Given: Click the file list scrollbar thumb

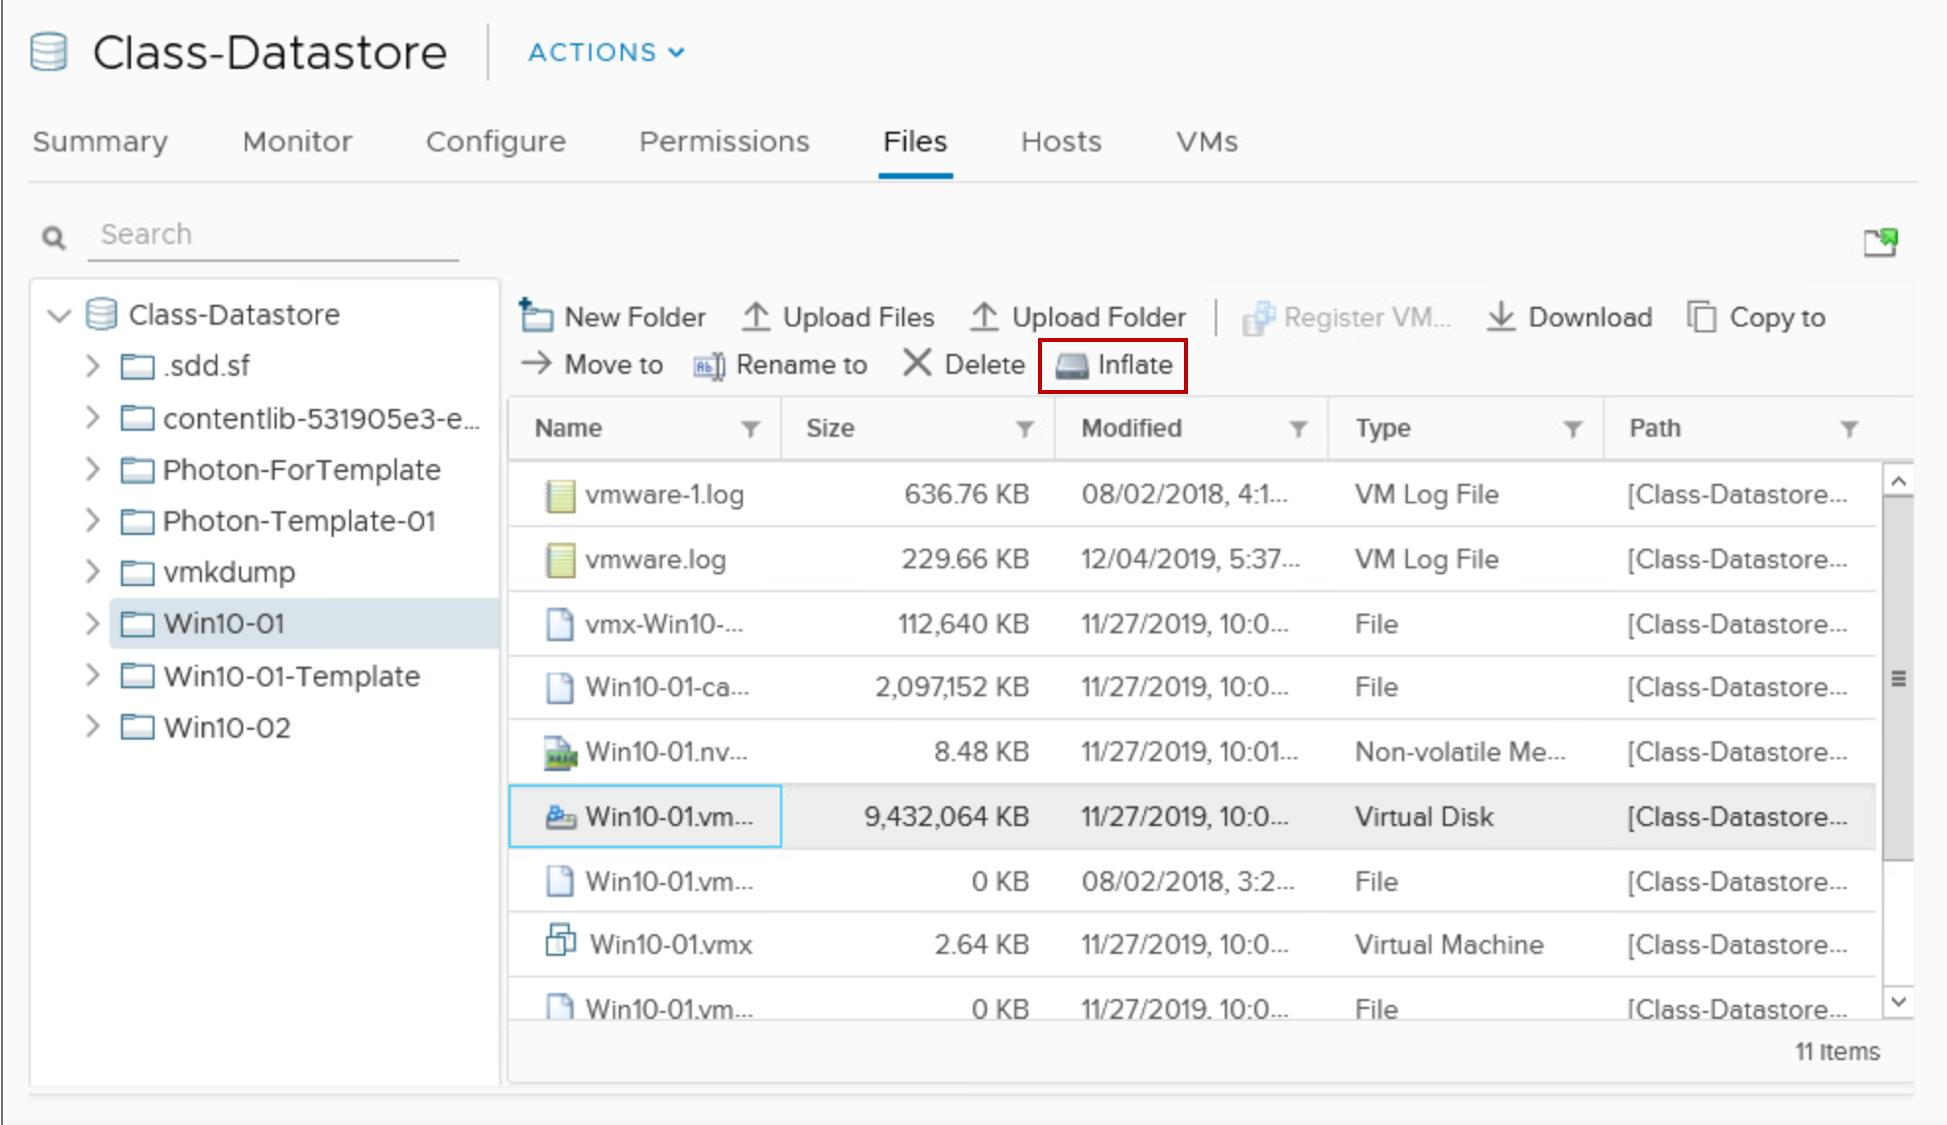Looking at the screenshot, I should [1898, 679].
